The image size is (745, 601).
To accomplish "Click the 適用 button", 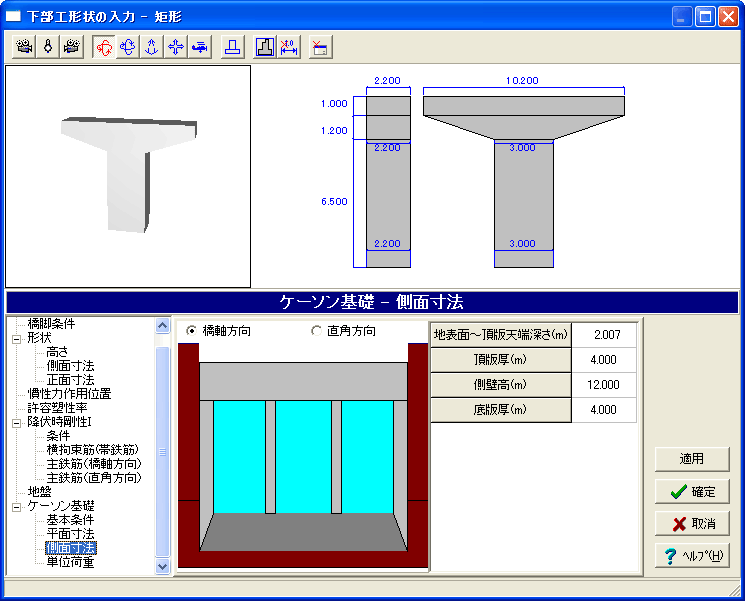I will click(x=692, y=459).
